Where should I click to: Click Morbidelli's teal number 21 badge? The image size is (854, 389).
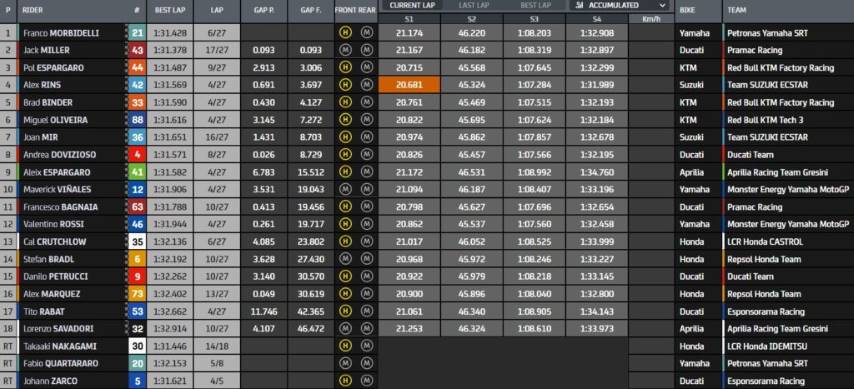(137, 33)
